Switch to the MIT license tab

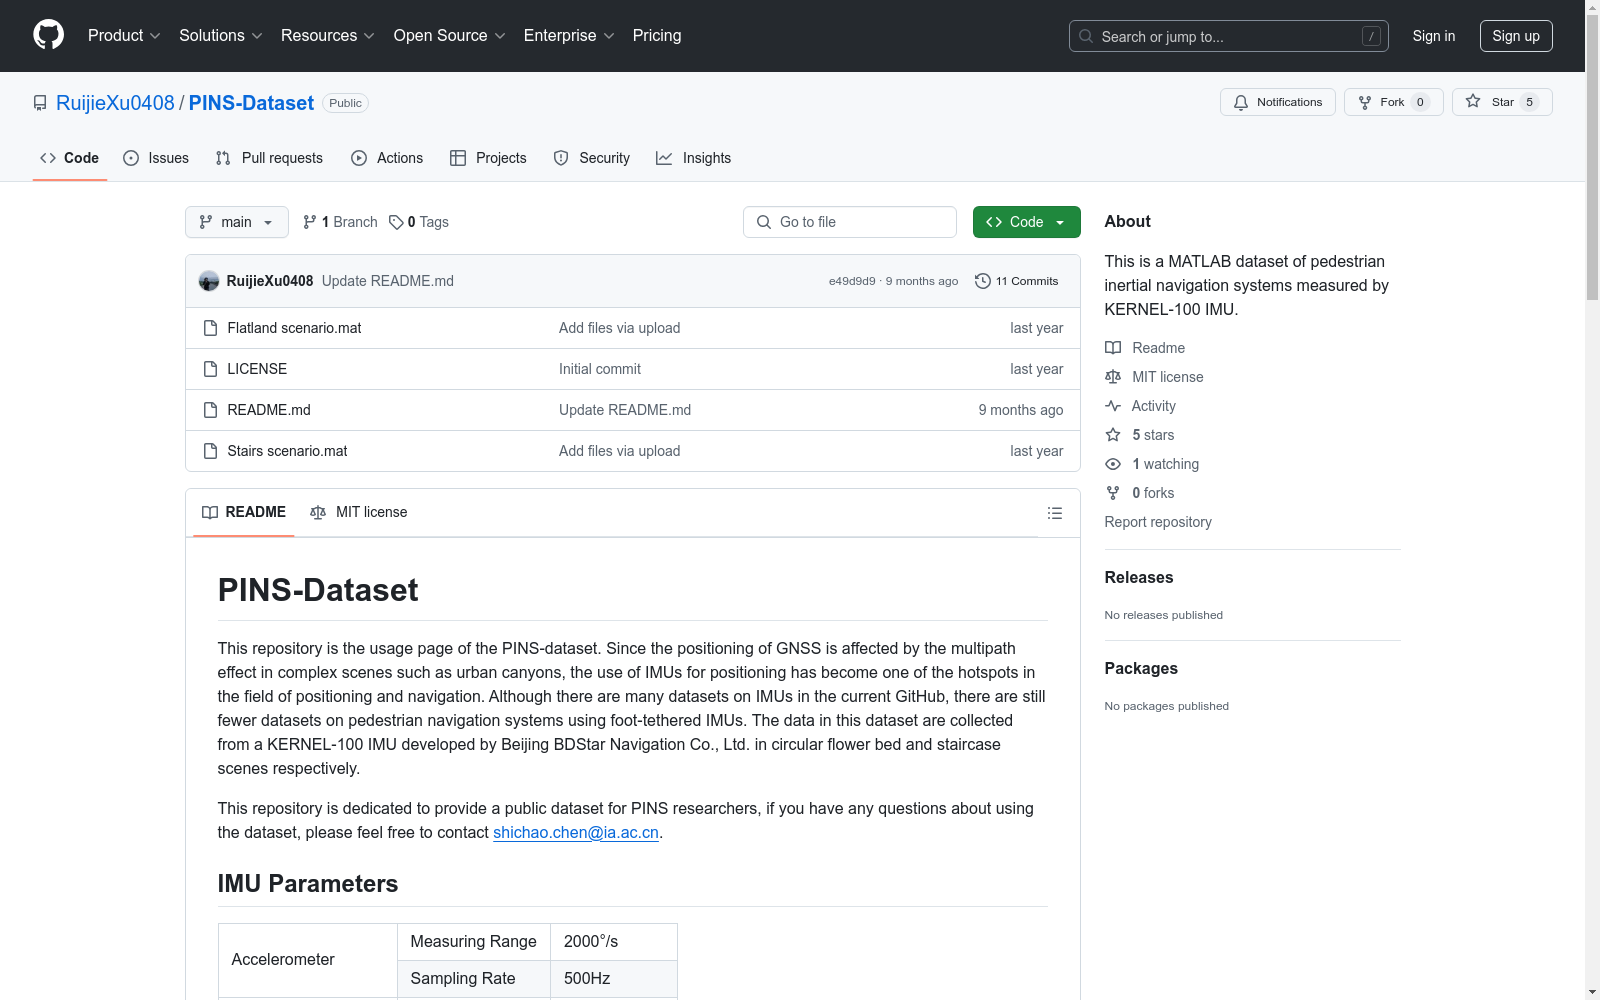(359, 512)
